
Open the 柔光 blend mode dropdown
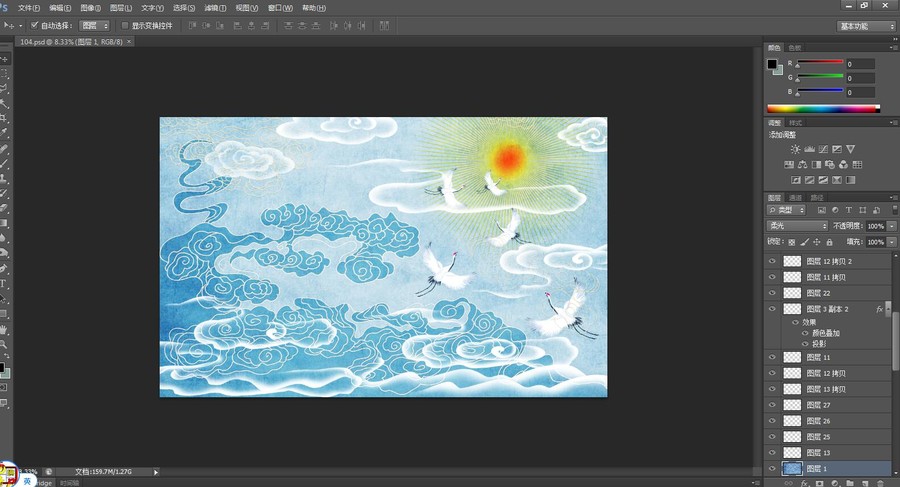[x=797, y=226]
